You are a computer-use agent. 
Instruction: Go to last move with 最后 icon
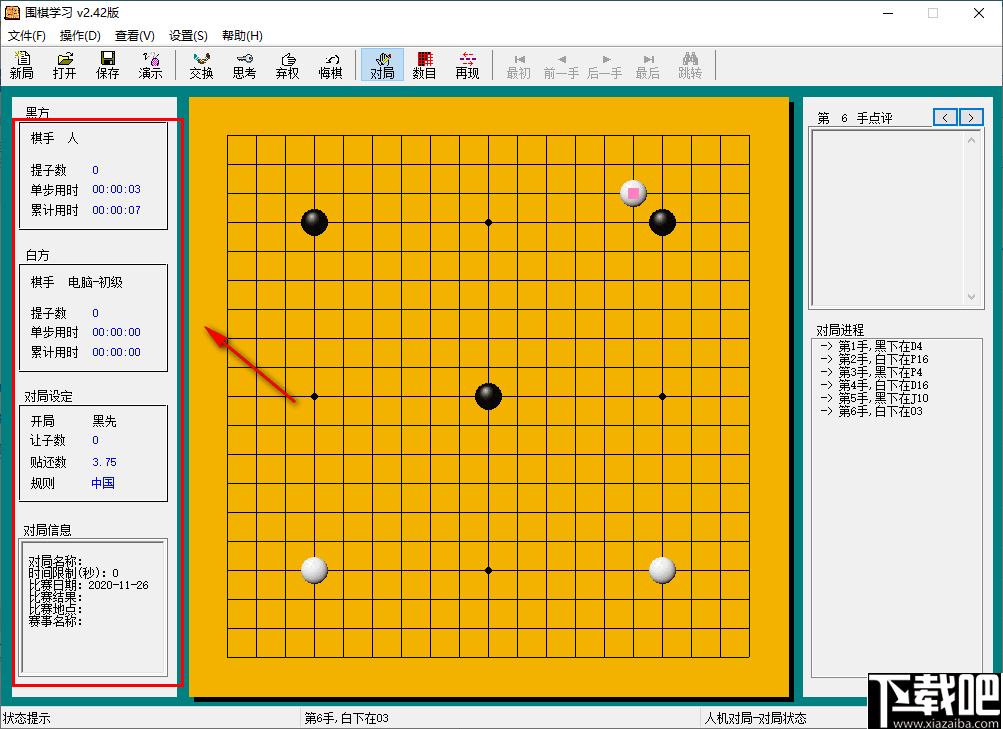point(647,66)
